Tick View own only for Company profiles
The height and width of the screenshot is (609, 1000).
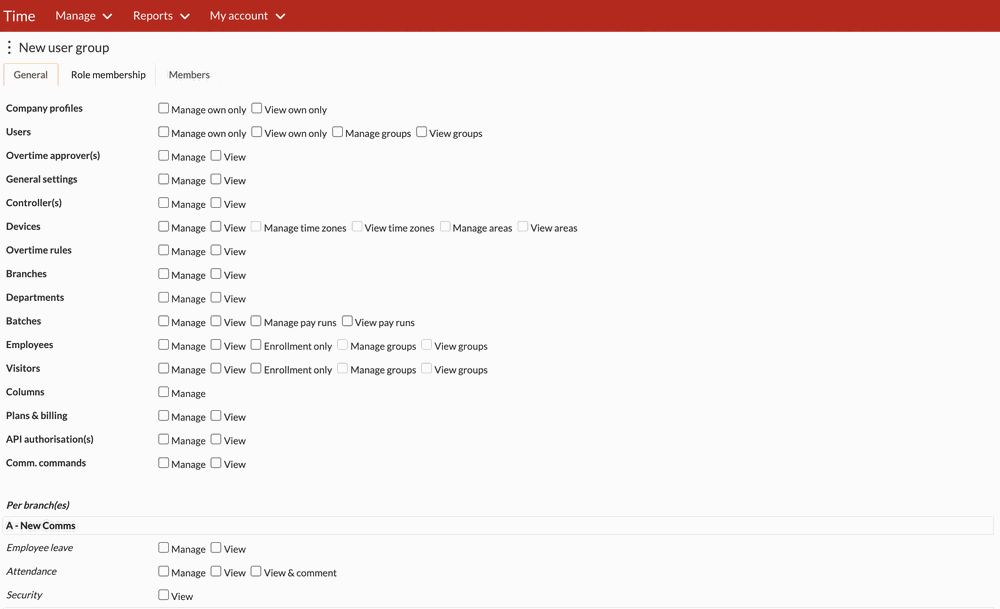point(257,108)
